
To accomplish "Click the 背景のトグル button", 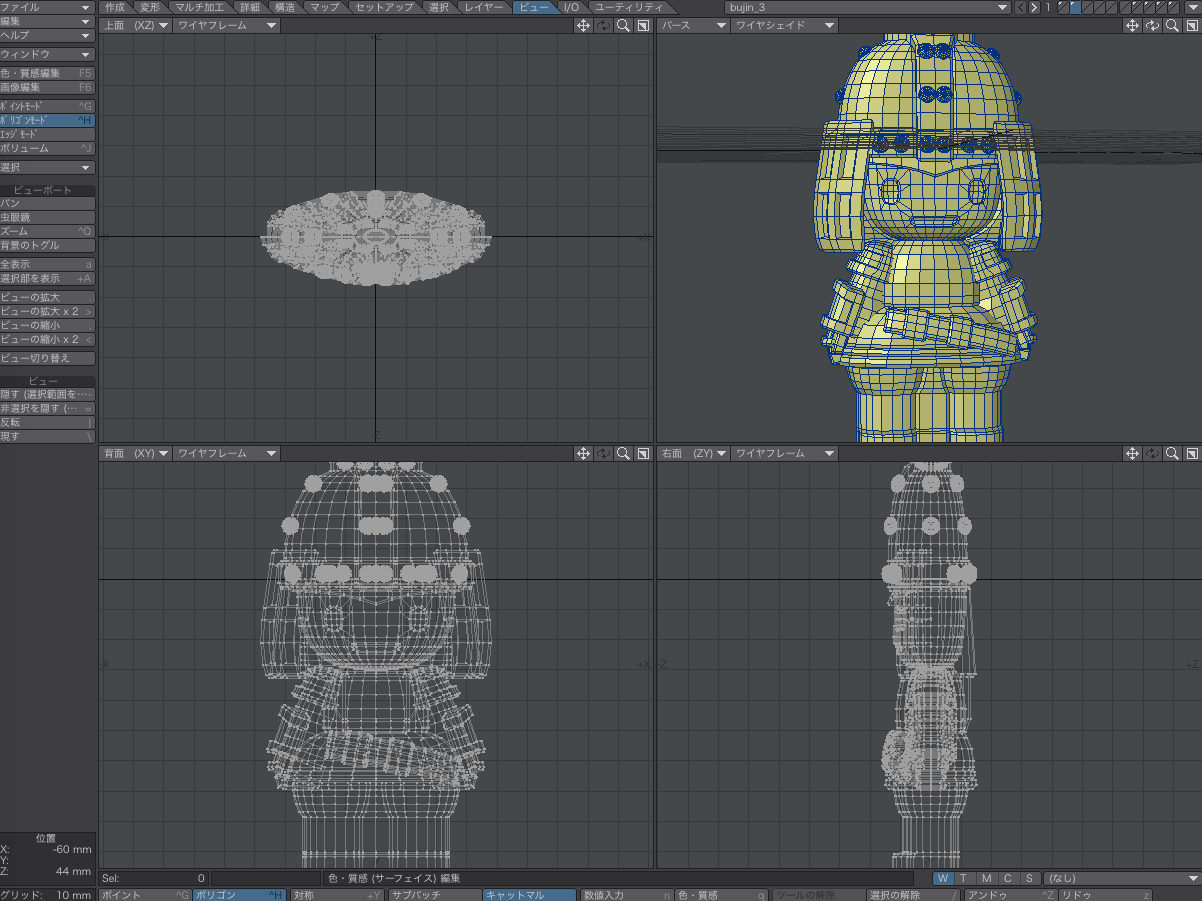I will coord(48,245).
